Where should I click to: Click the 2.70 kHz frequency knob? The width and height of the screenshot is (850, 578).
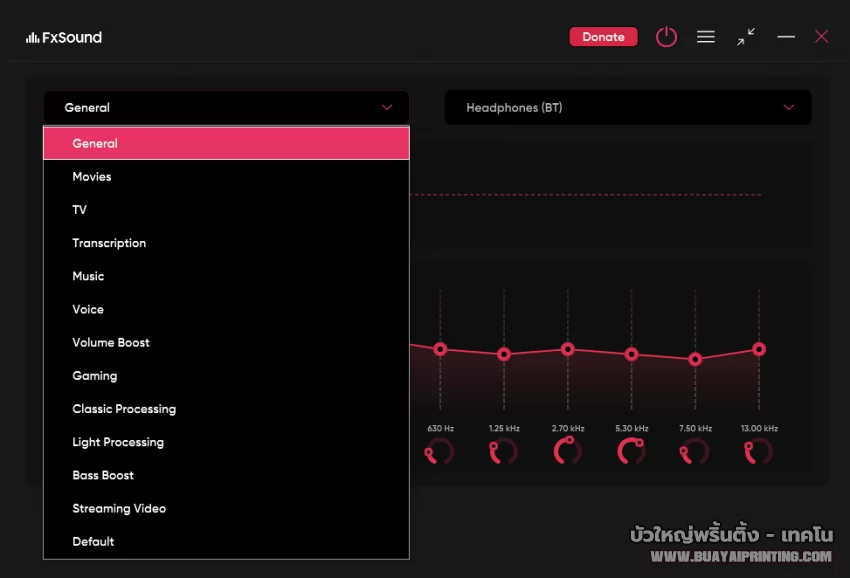pyautogui.click(x=568, y=452)
